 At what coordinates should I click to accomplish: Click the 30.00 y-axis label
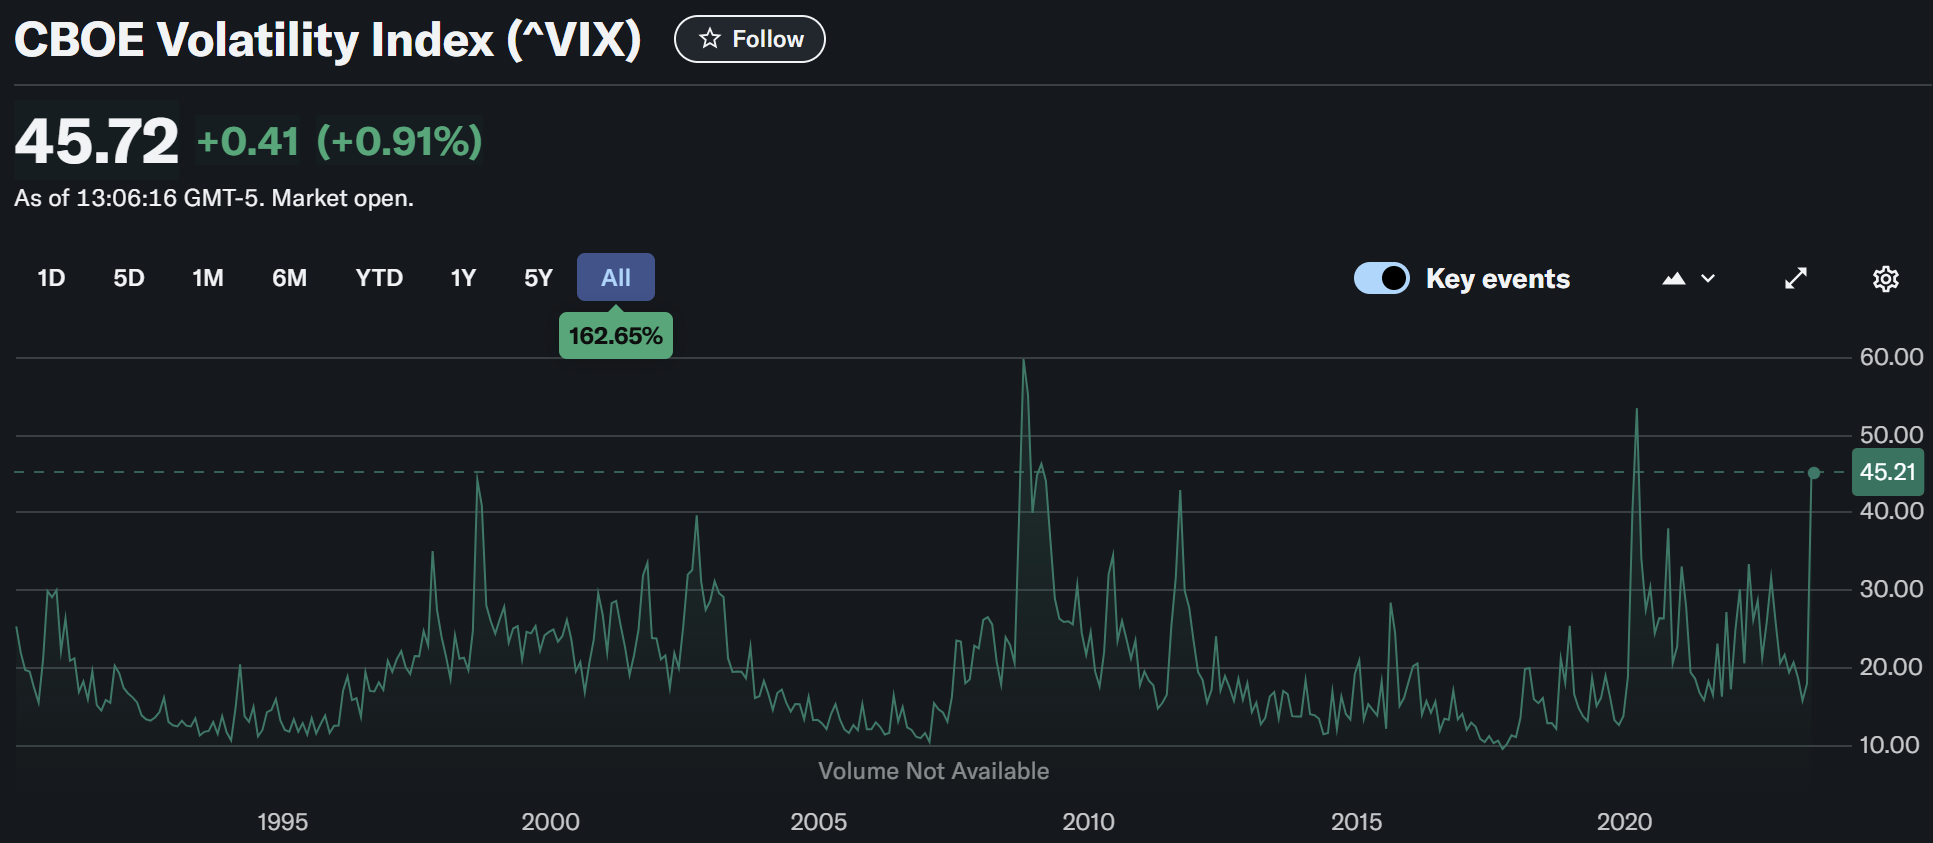1891,589
